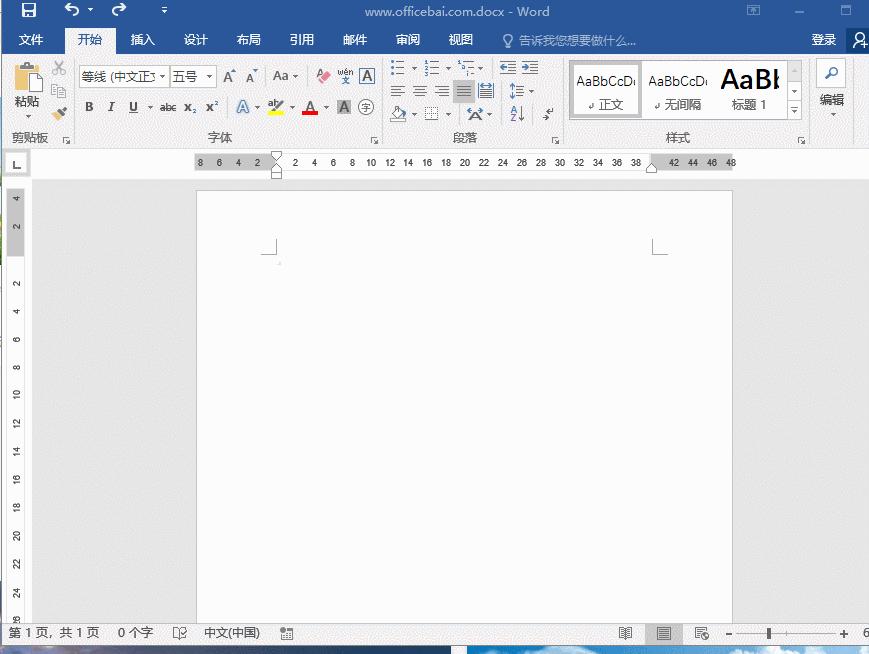Open the 布局 ribbon tab
The image size is (869, 654).
tap(249, 40)
